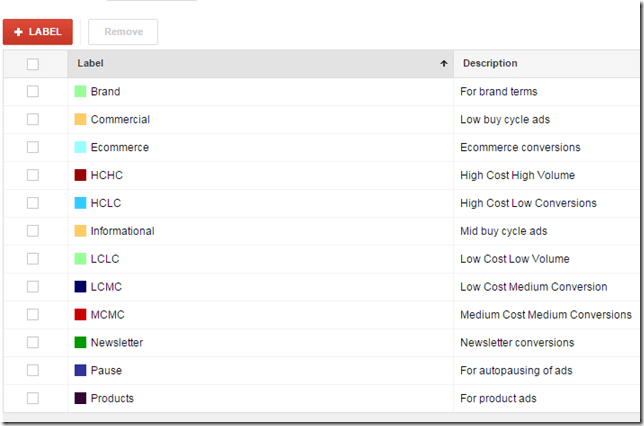
Task: Edit the Pause description 'For autopausing of ads'
Action: click(x=516, y=371)
